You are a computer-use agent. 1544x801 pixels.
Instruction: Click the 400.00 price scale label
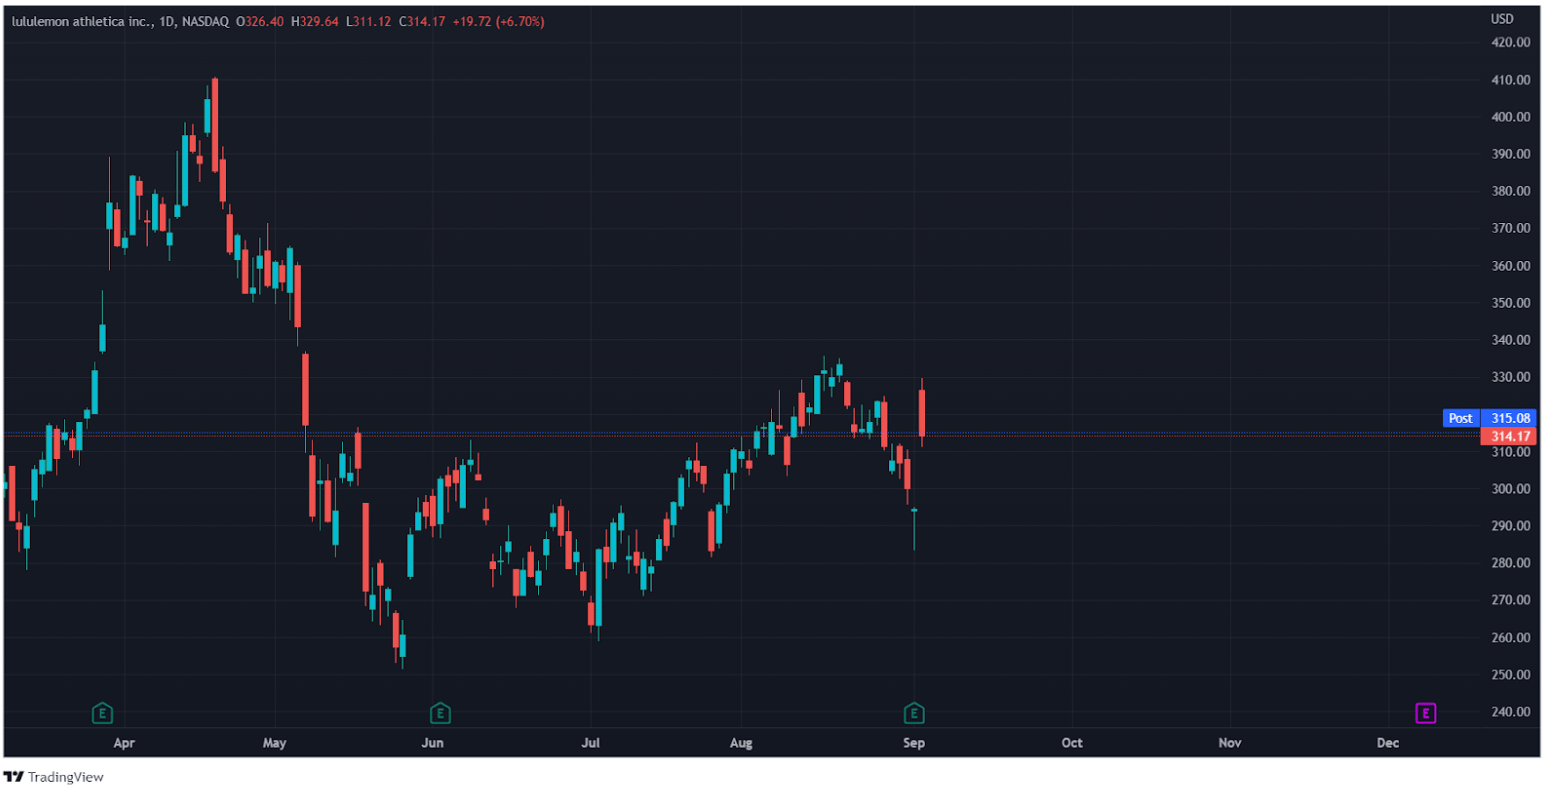[1511, 117]
